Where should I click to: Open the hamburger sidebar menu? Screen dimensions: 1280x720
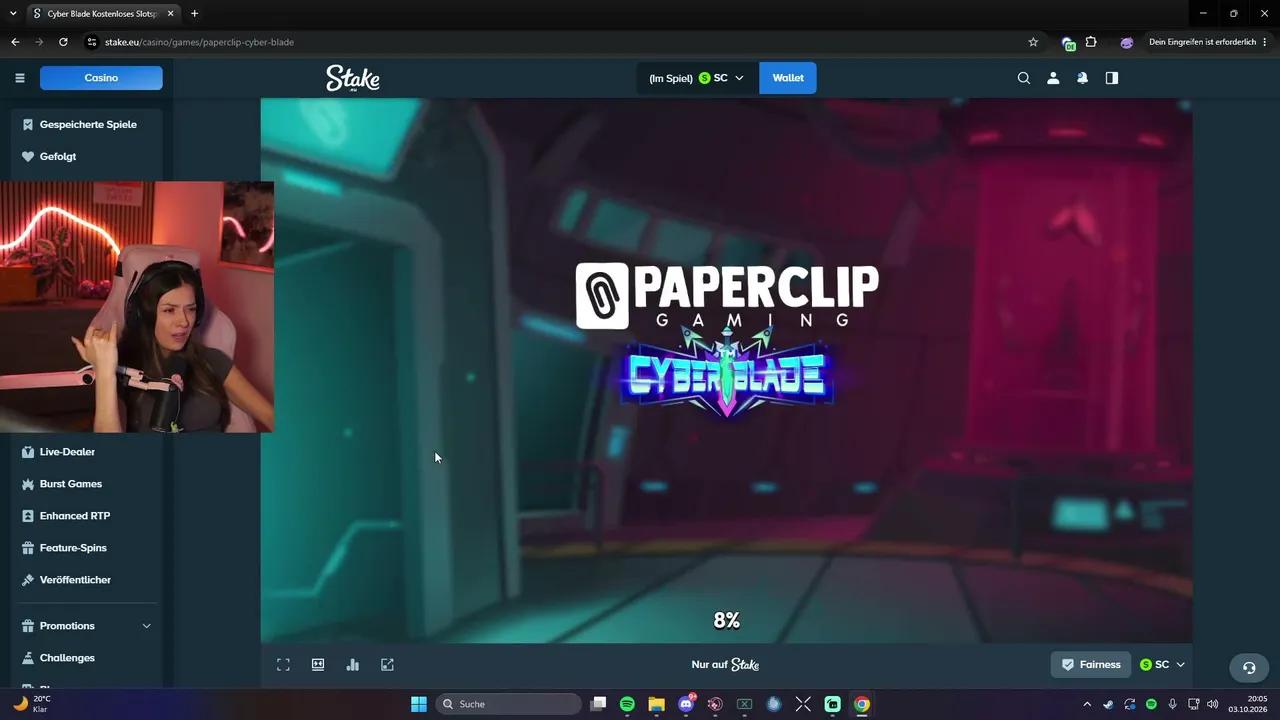point(19,78)
